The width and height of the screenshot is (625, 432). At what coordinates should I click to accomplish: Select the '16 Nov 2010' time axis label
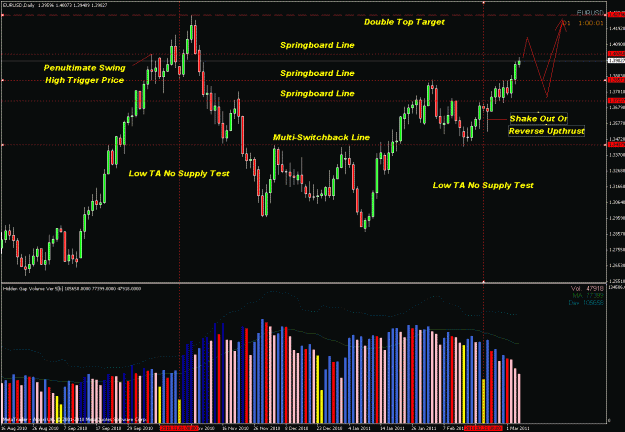pos(235,428)
